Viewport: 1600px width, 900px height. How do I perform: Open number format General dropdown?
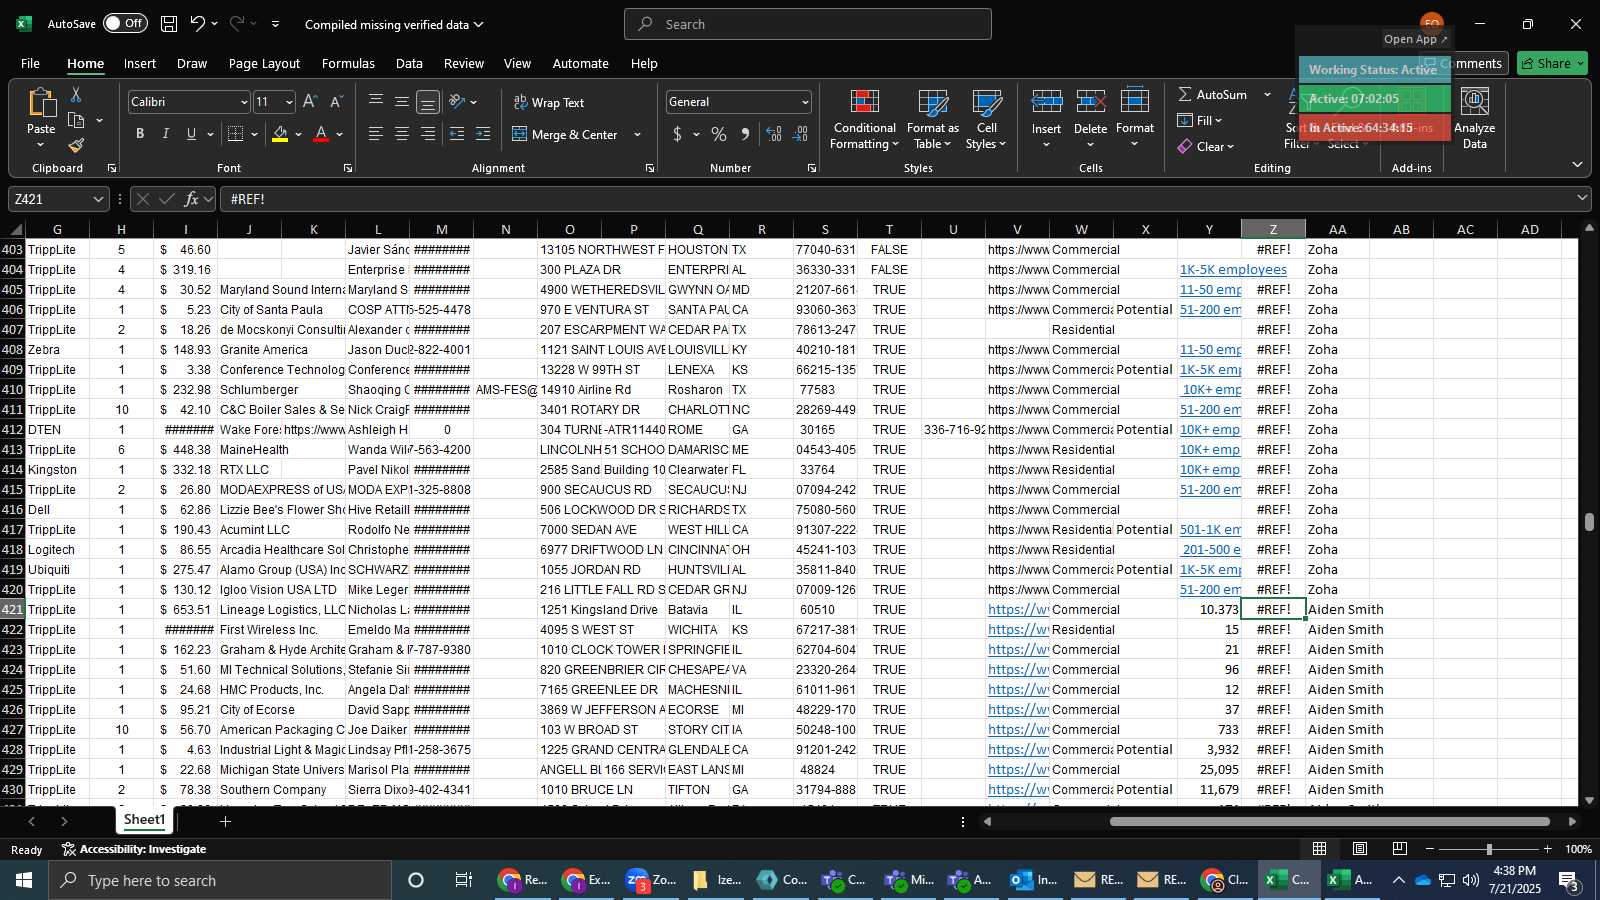pyautogui.click(x=805, y=102)
